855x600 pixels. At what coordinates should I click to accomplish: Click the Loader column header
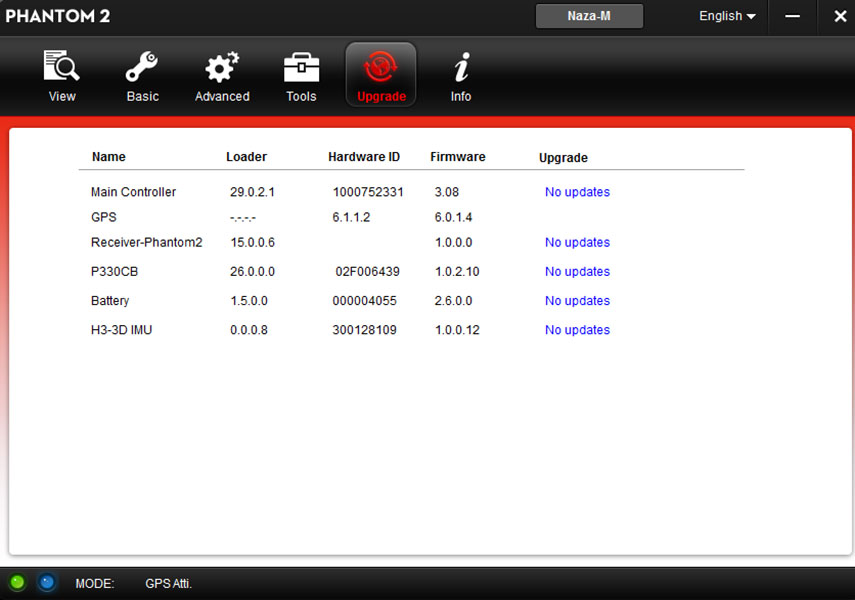click(x=246, y=157)
